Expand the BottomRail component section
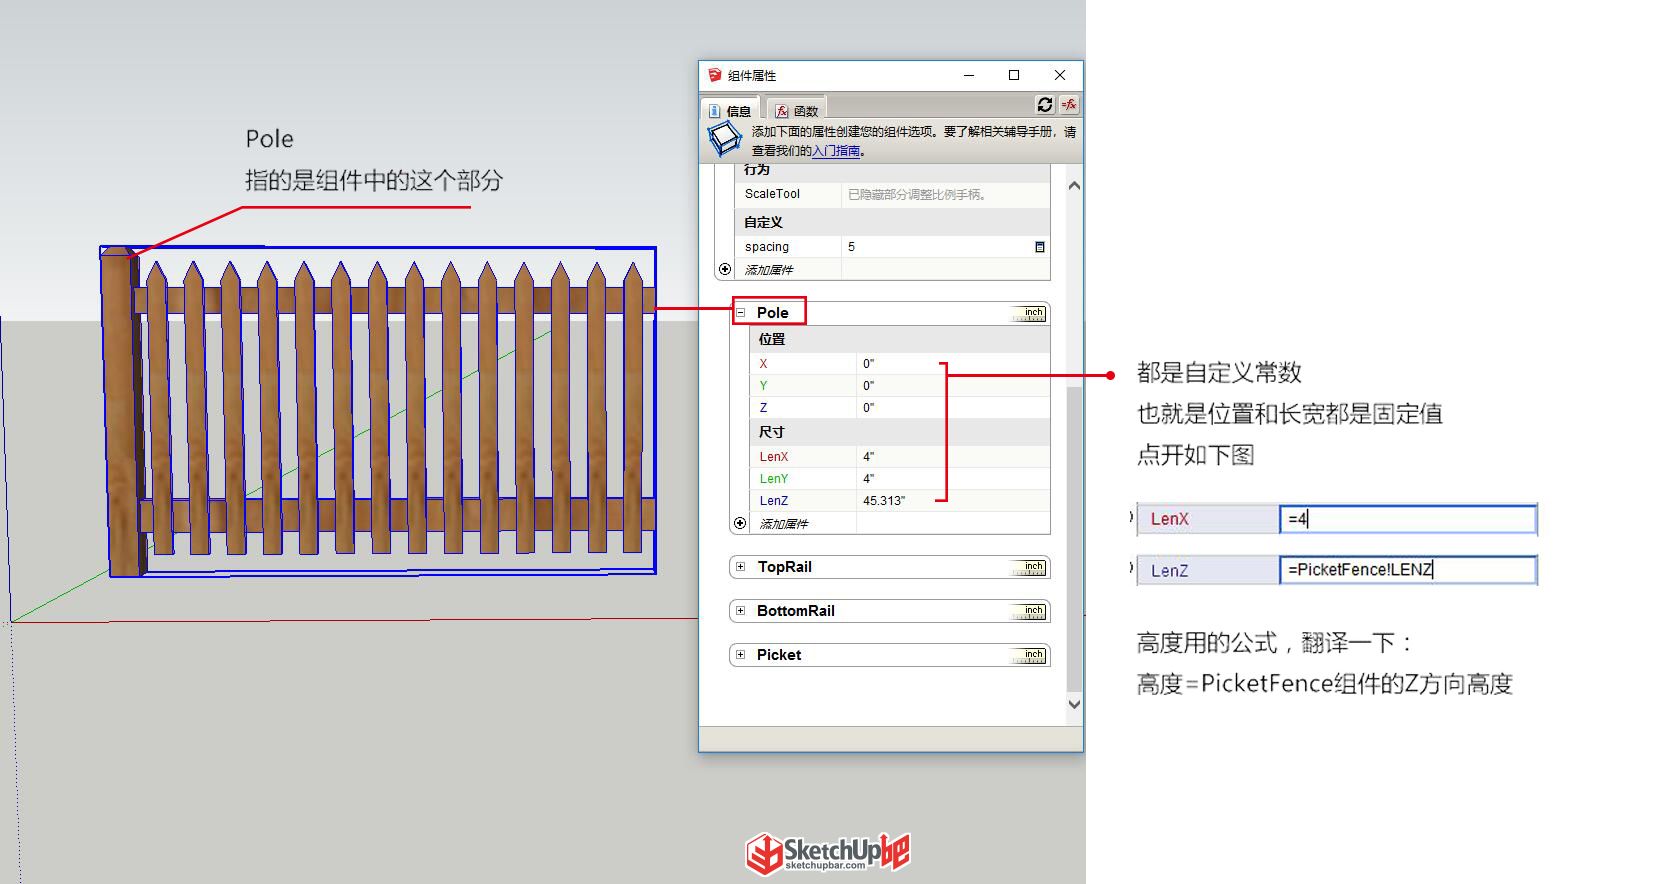1656x884 pixels. point(741,611)
